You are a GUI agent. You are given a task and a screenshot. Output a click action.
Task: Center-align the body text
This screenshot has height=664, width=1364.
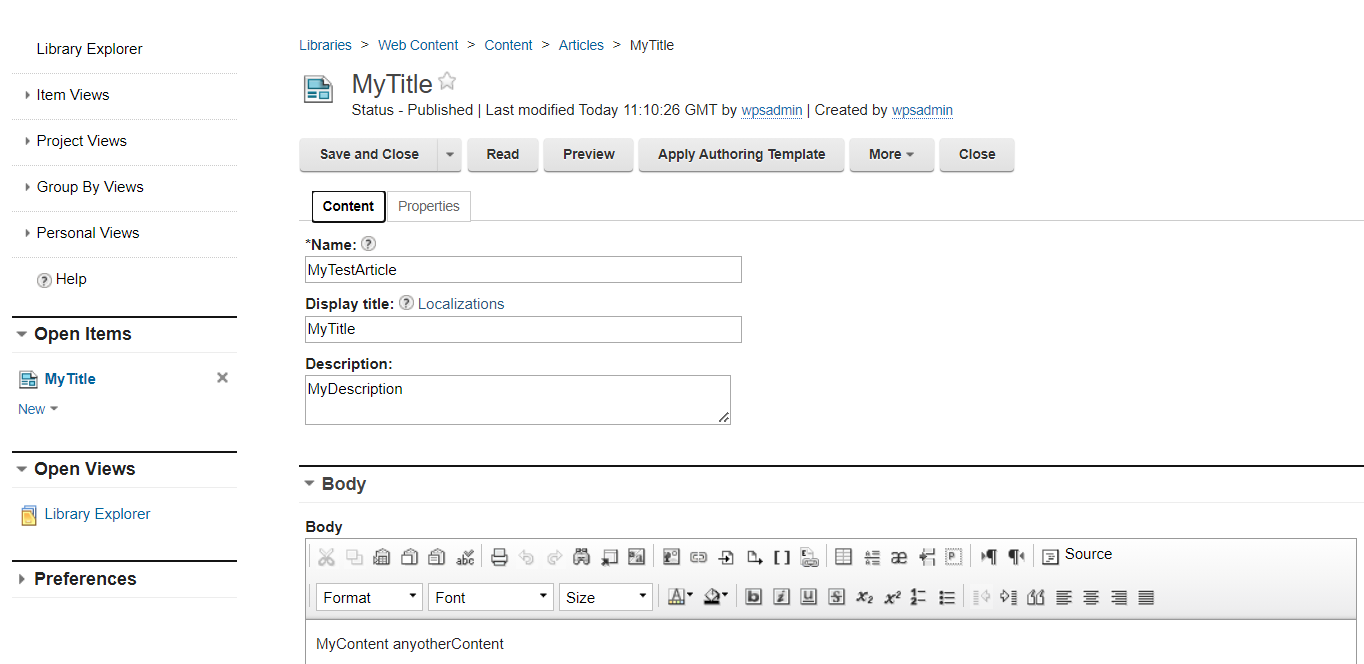[x=1091, y=597]
